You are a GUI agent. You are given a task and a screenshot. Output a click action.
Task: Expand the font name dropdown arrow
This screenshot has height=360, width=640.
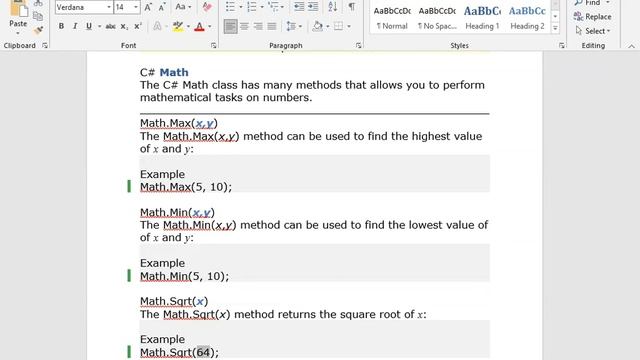(x=109, y=7)
